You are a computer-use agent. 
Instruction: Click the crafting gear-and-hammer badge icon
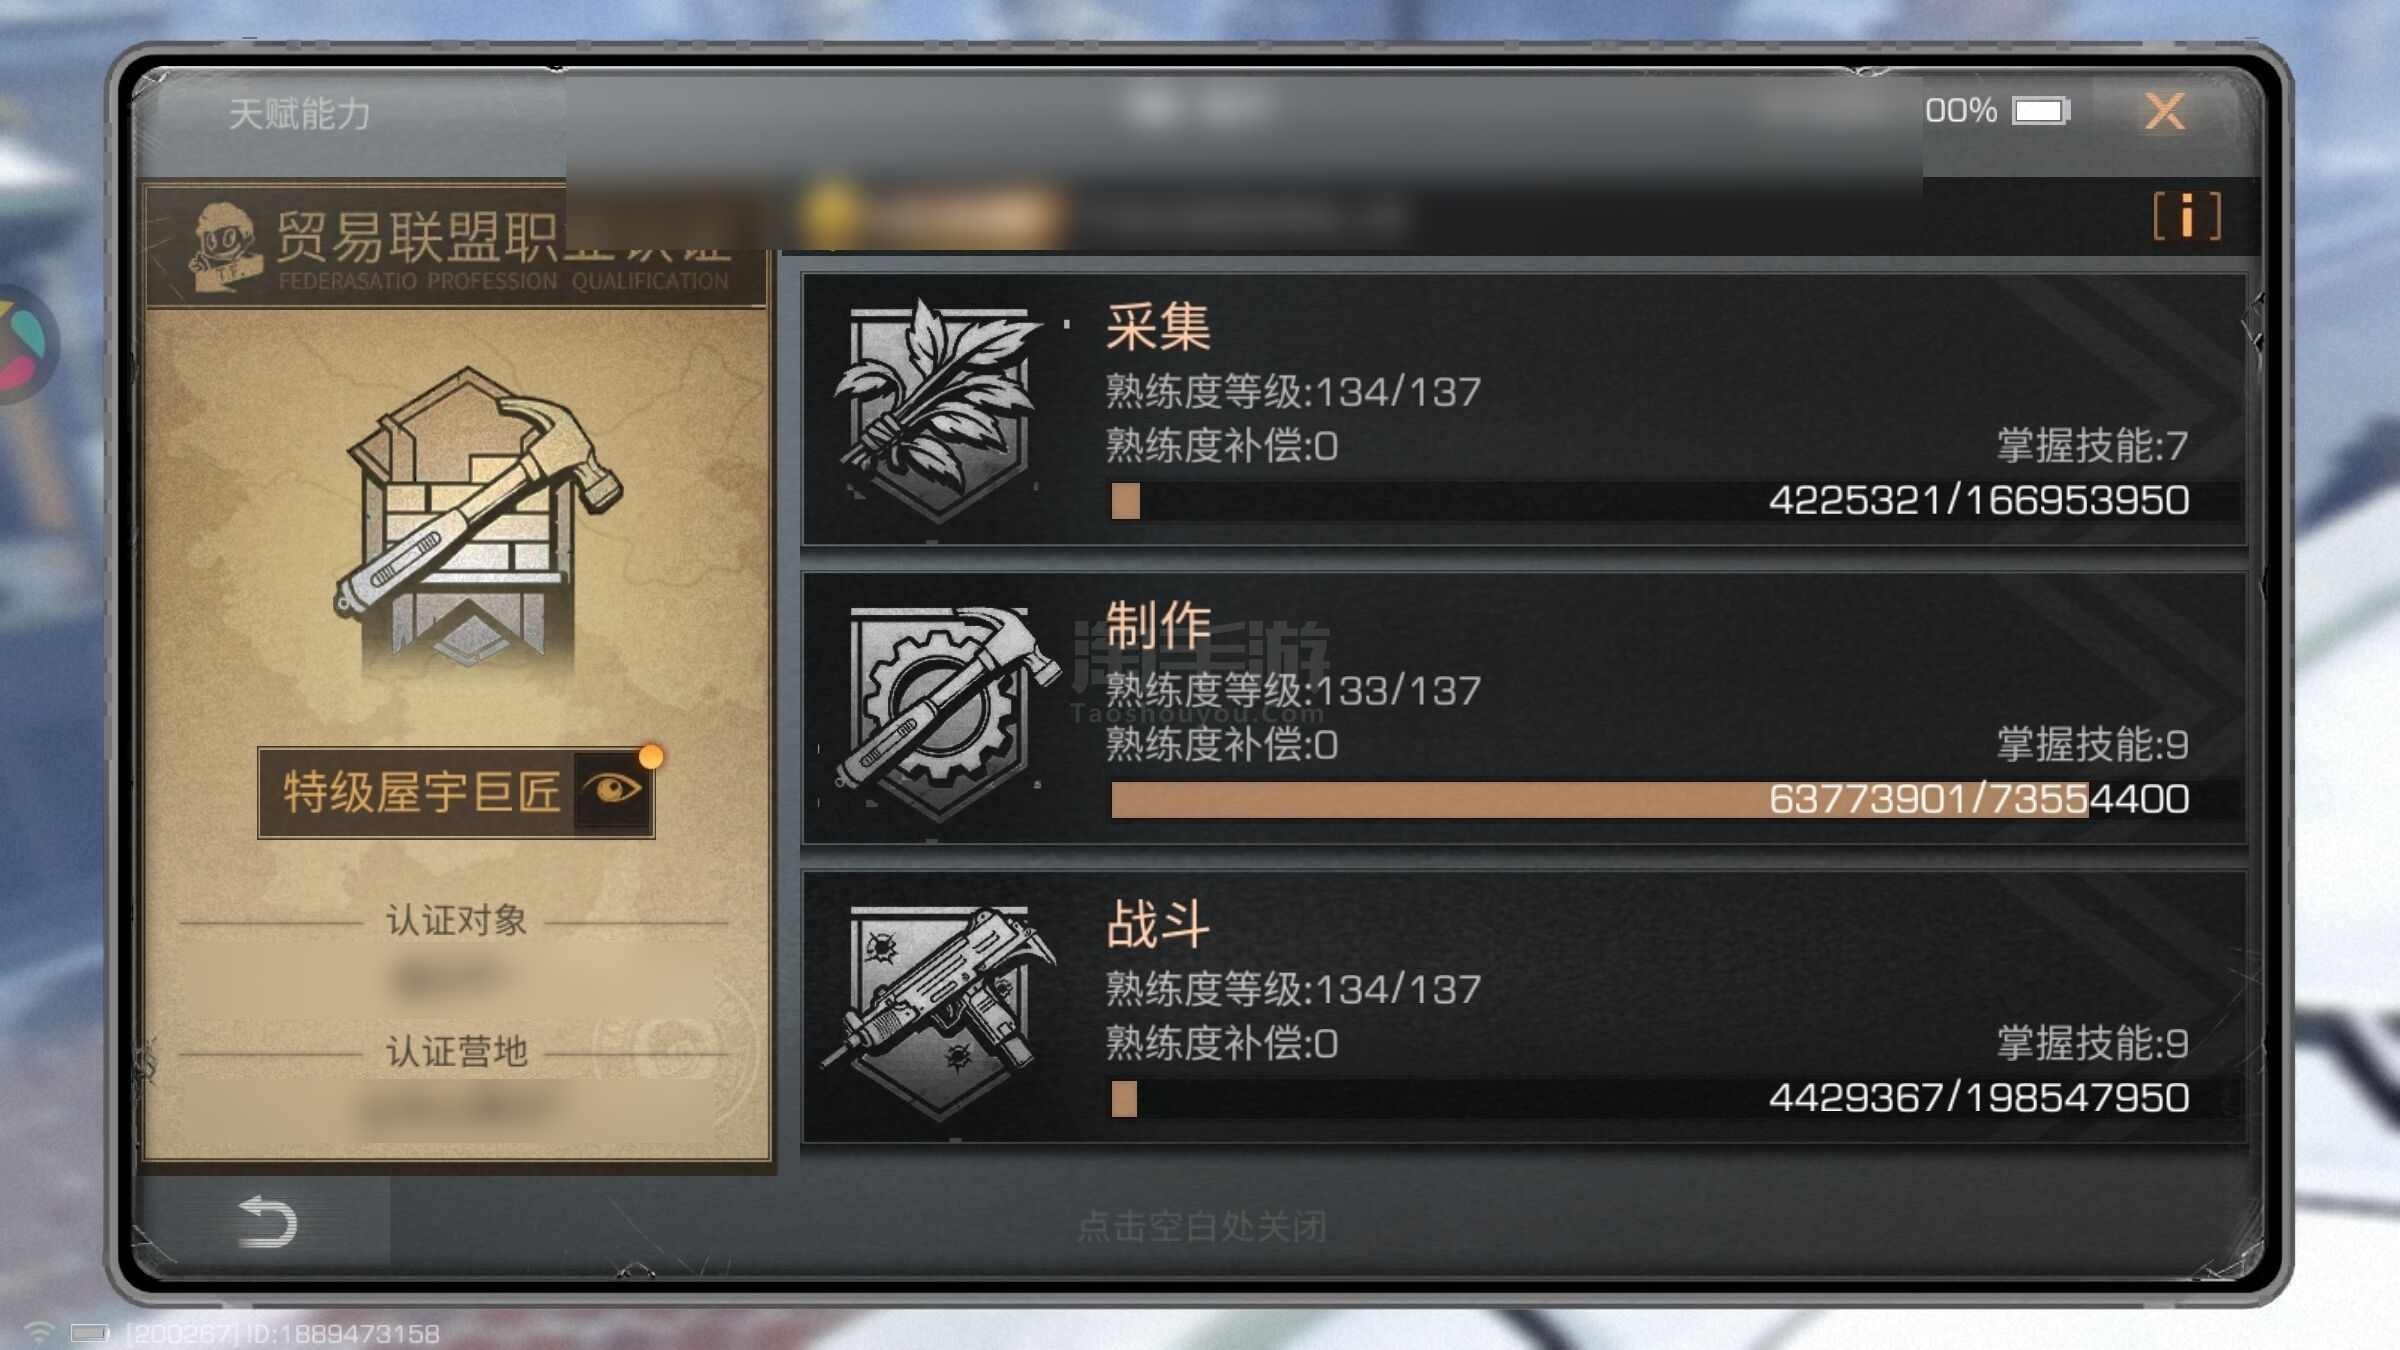coord(940,712)
